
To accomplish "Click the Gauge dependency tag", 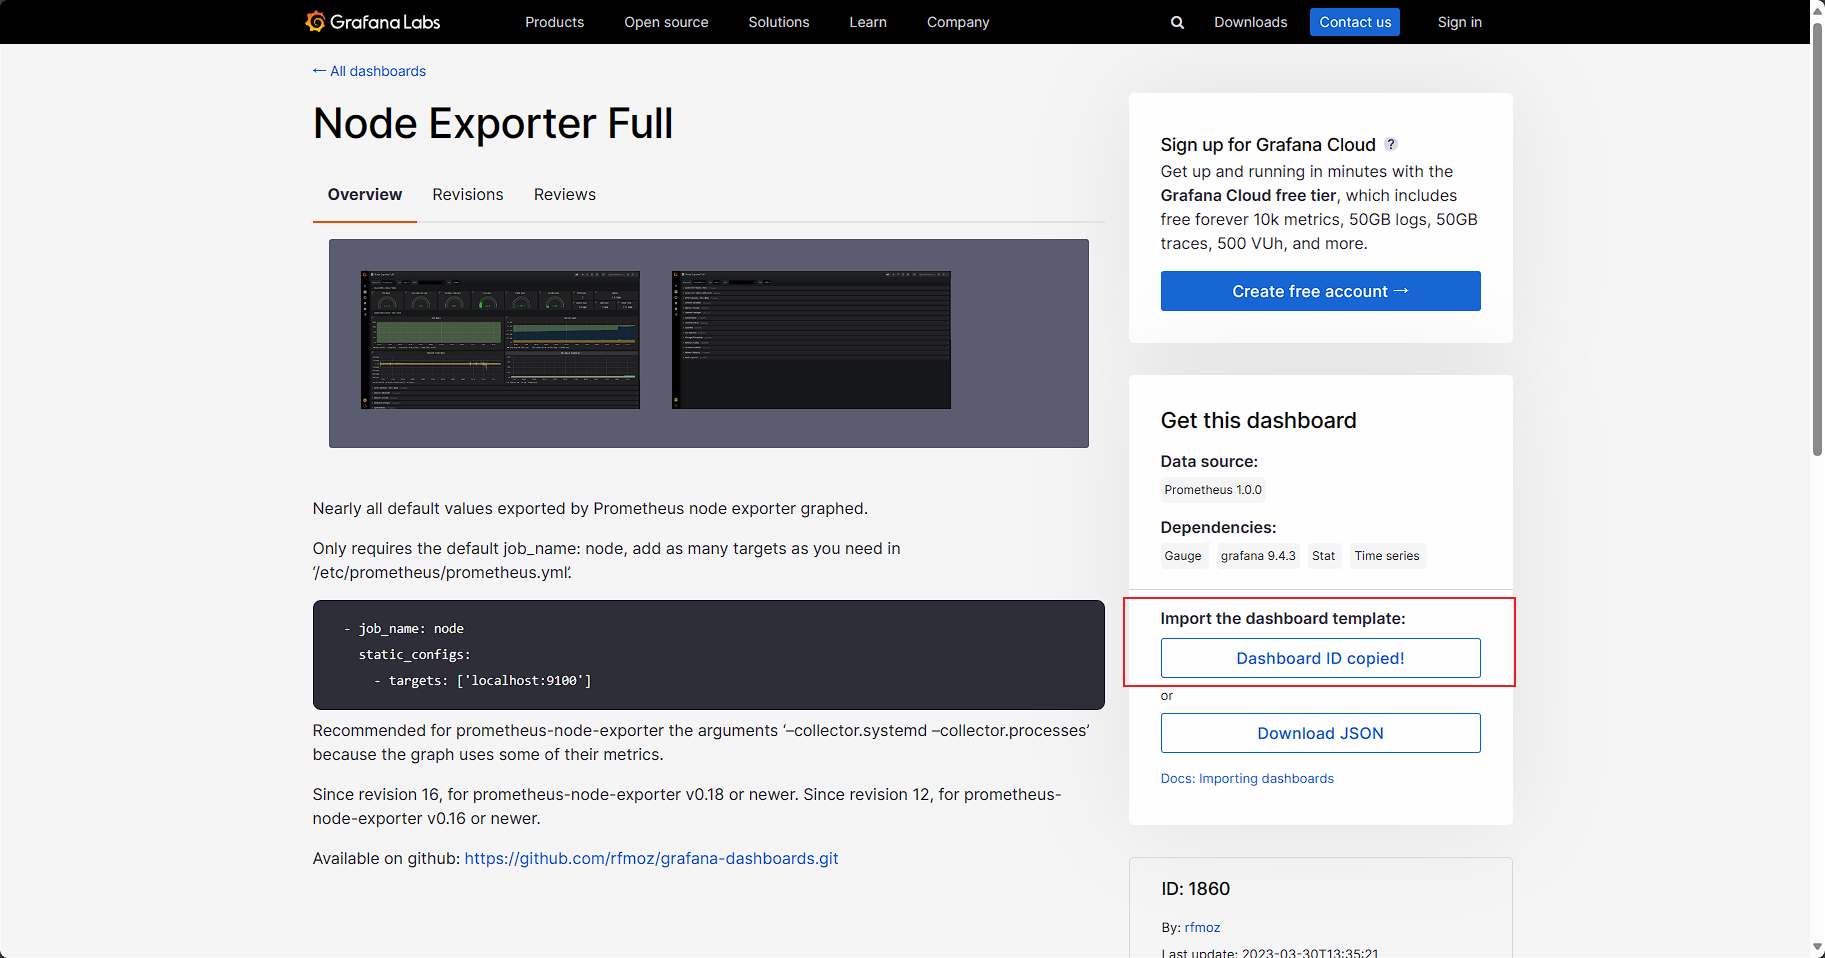I will [x=1183, y=556].
